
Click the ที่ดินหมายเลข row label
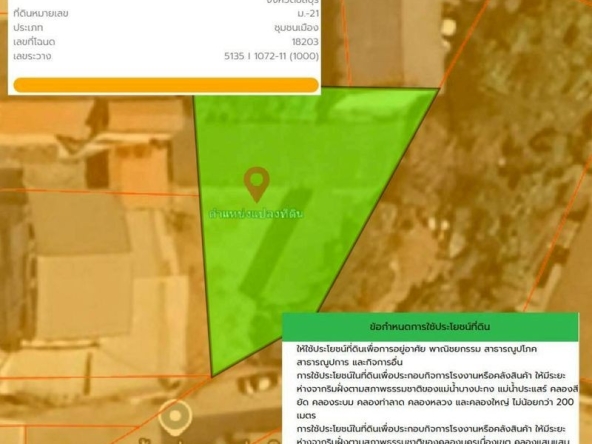pos(41,14)
